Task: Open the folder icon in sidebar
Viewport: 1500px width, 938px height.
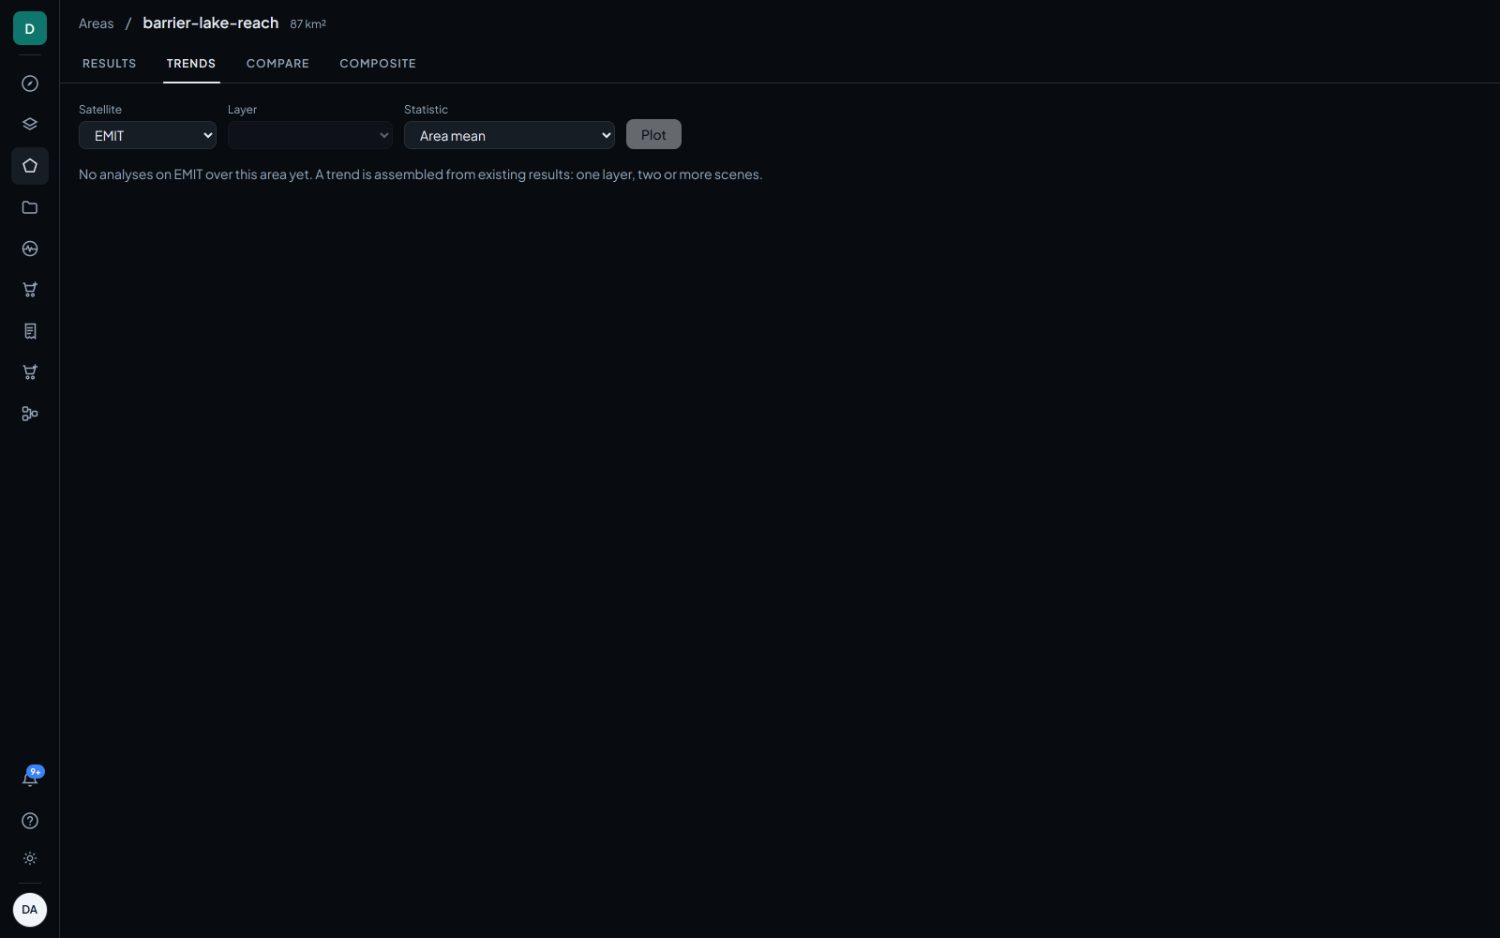Action: 30,207
